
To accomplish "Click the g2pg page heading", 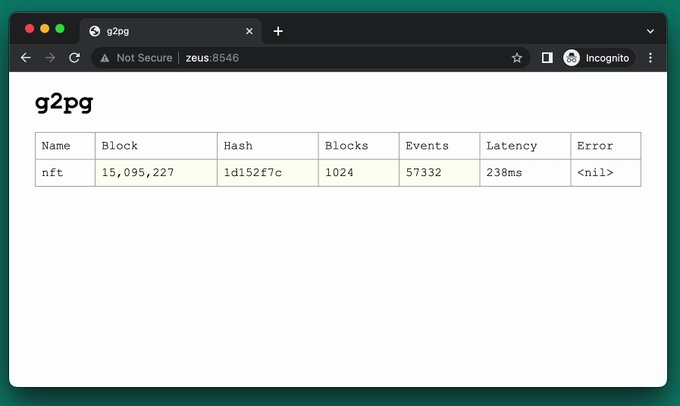I will click(64, 103).
